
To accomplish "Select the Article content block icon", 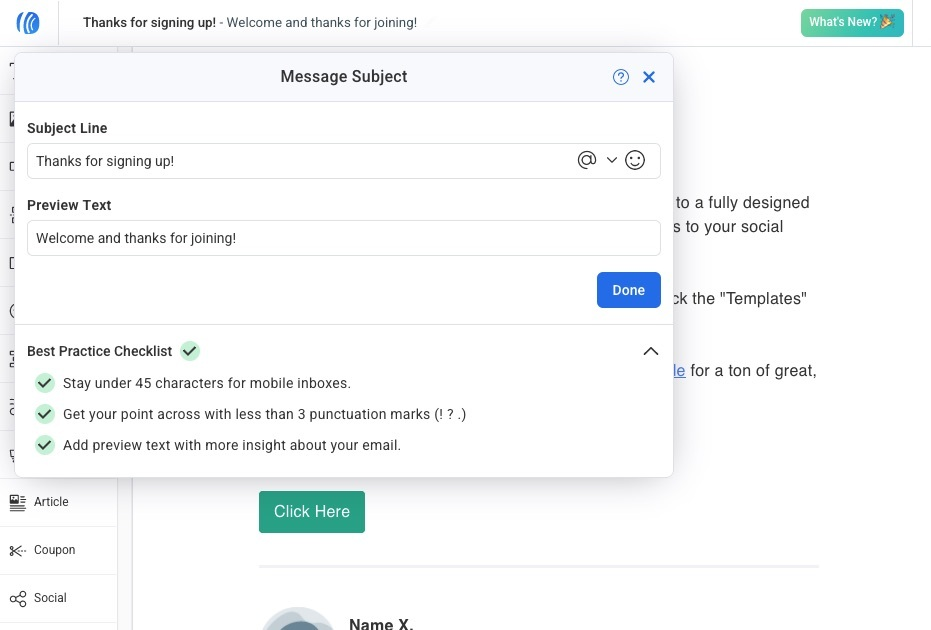I will 16,501.
